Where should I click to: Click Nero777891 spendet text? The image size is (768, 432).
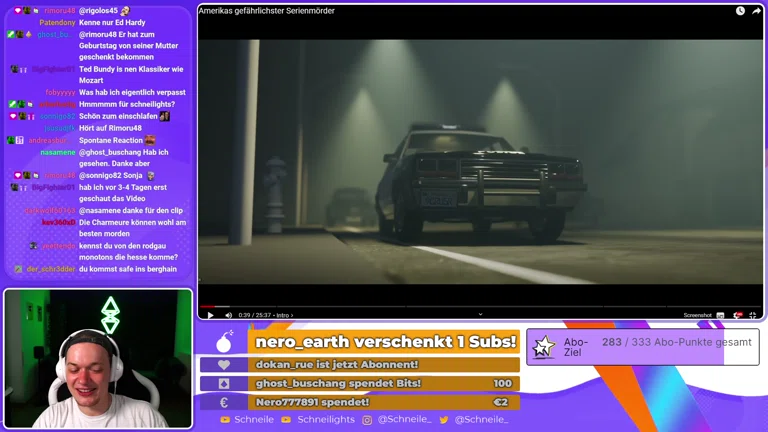coord(312,402)
